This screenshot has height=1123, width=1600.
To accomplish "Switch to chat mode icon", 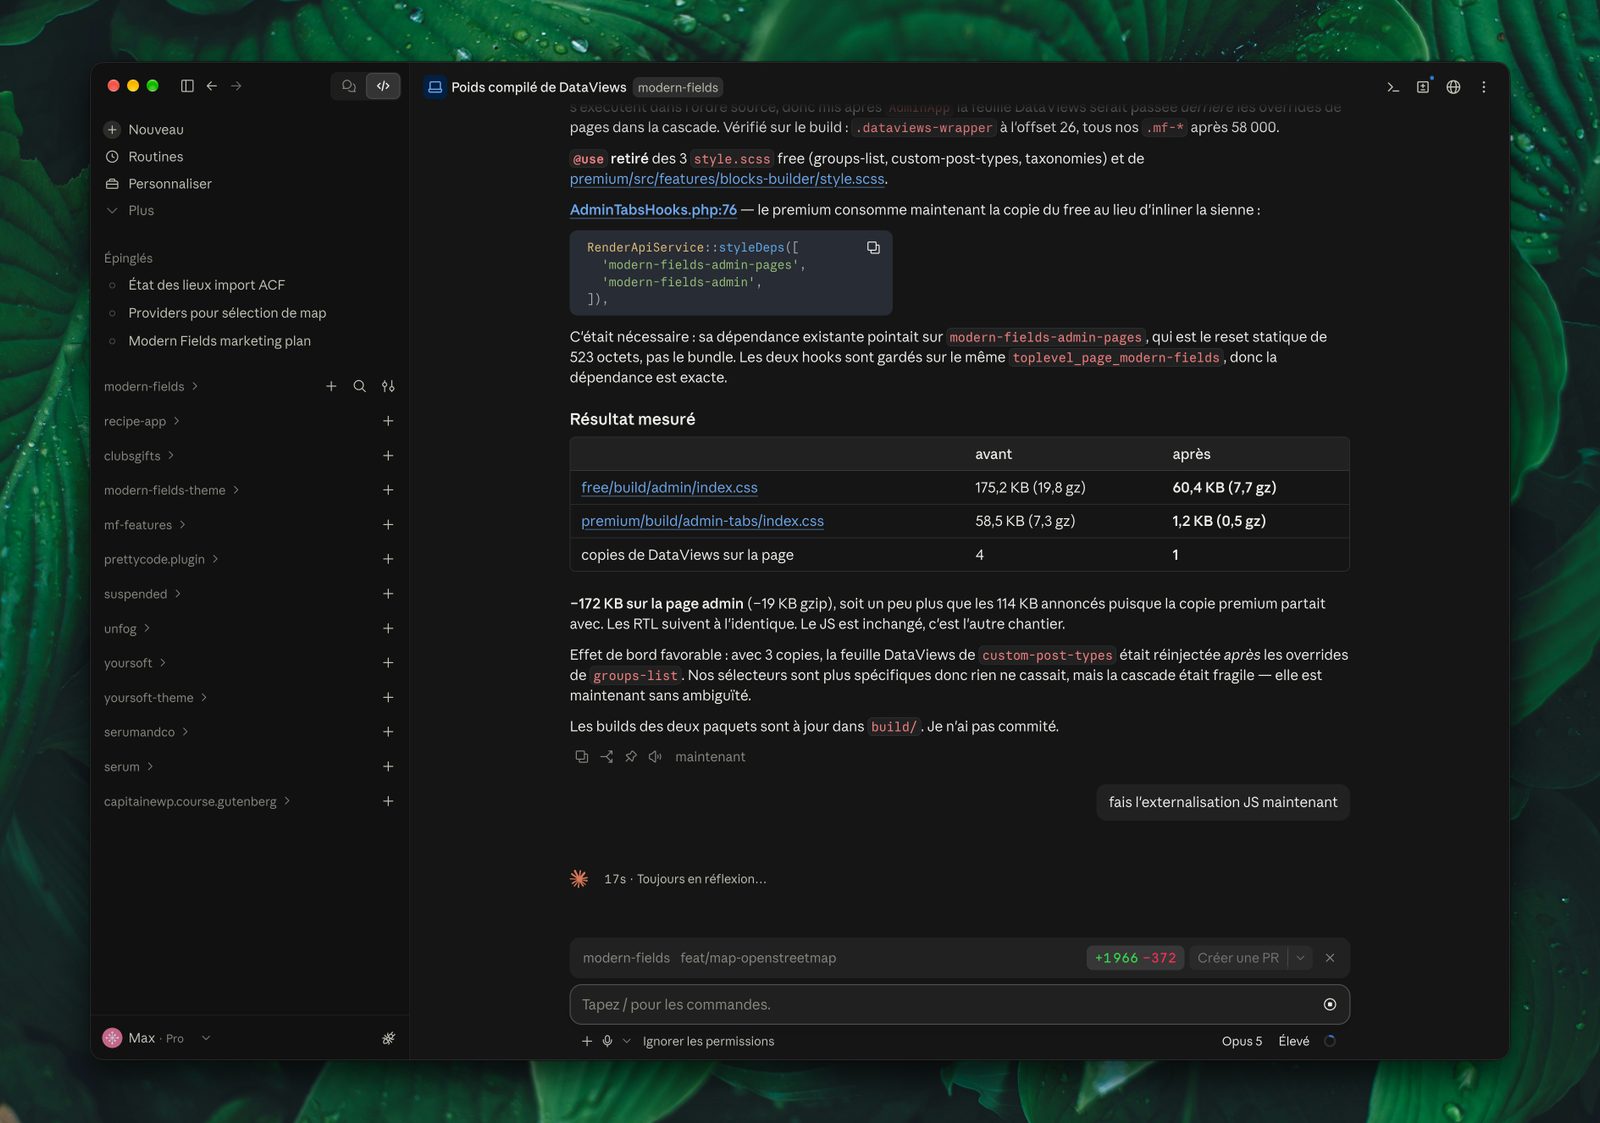I will pos(349,86).
